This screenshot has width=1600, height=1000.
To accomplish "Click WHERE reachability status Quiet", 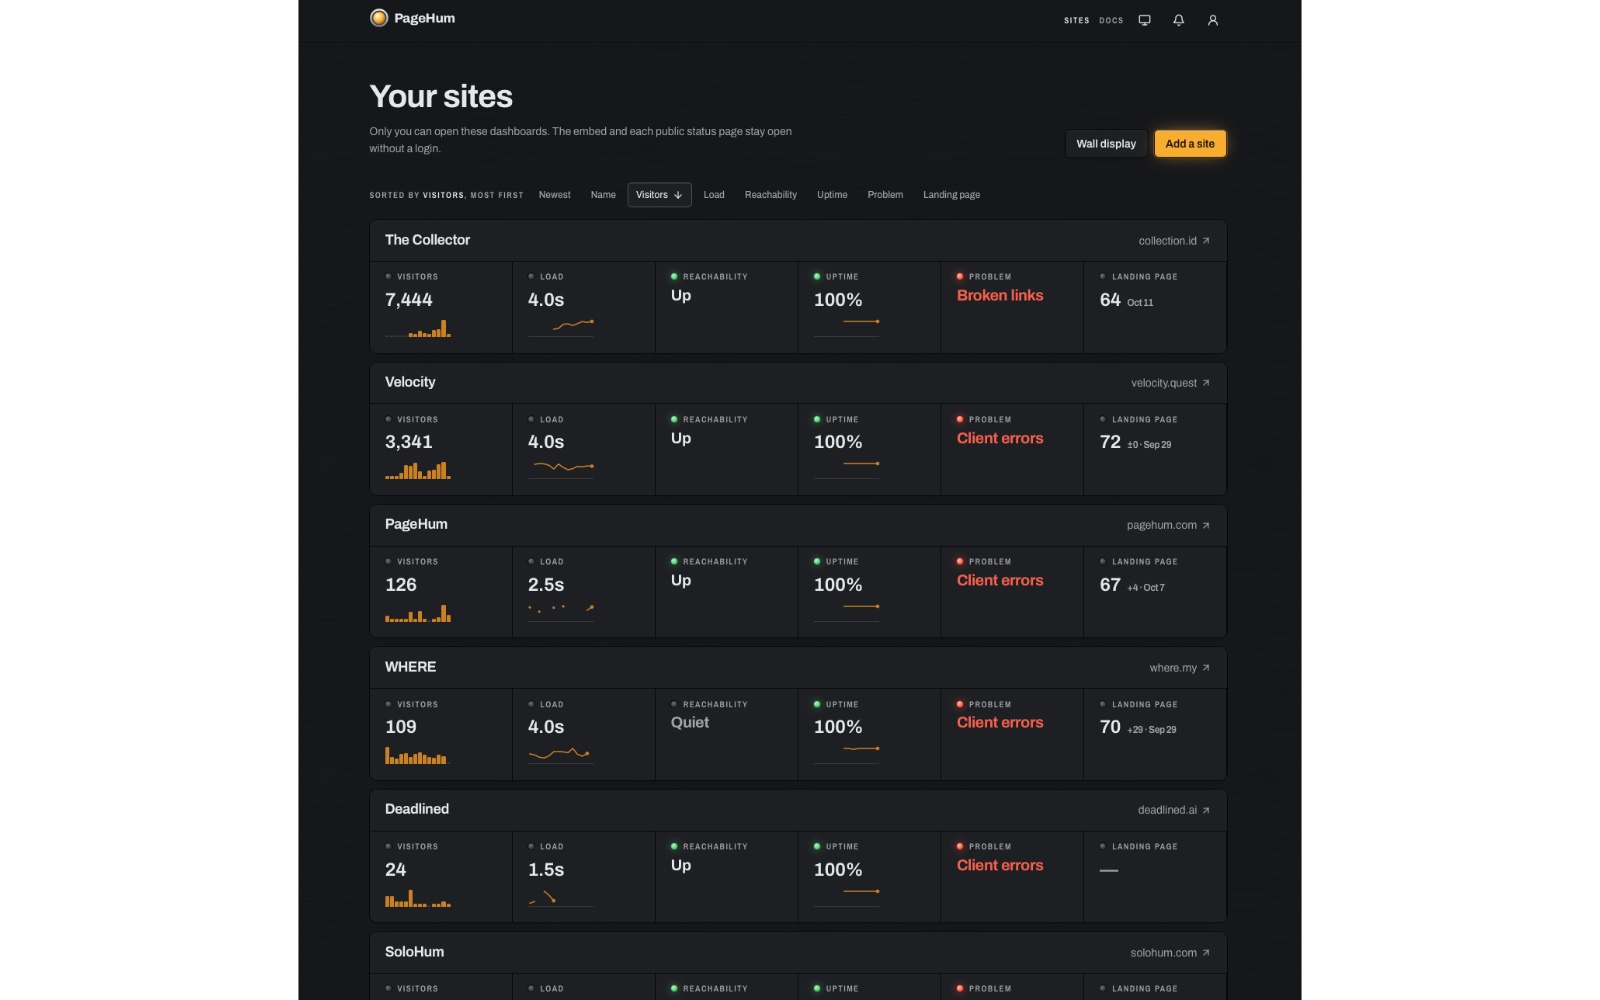I will coord(690,722).
